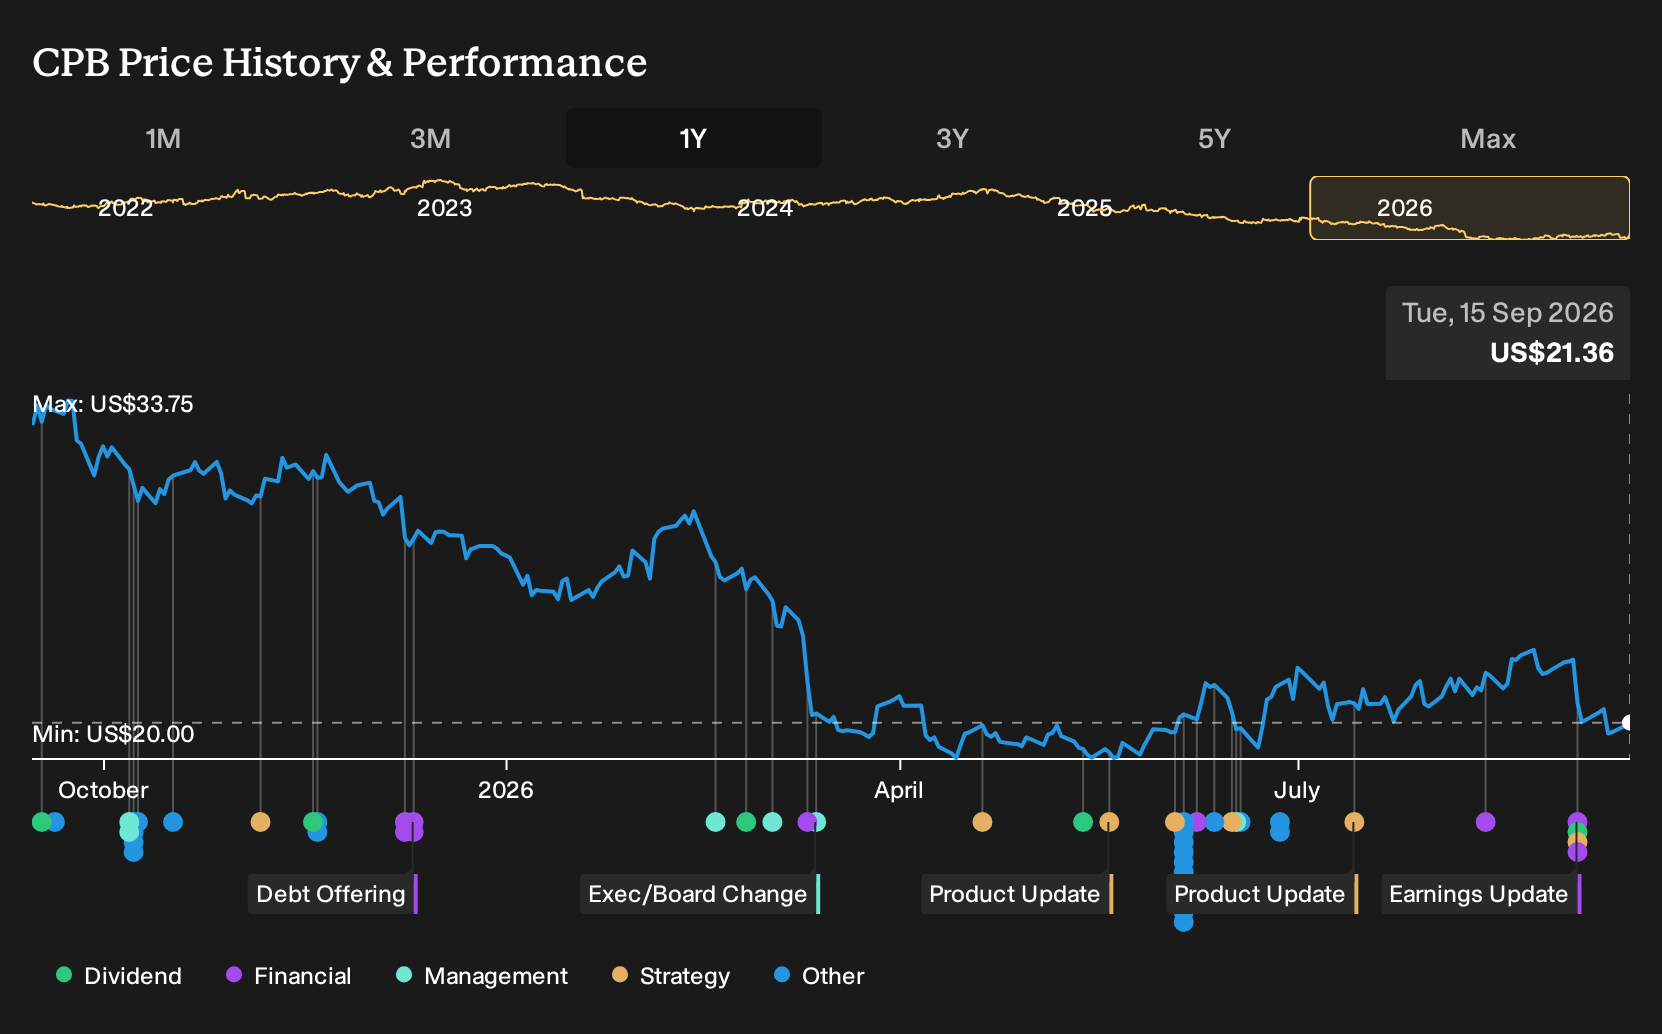Image resolution: width=1662 pixels, height=1034 pixels.
Task: Show the 5Y price history
Action: (1214, 138)
